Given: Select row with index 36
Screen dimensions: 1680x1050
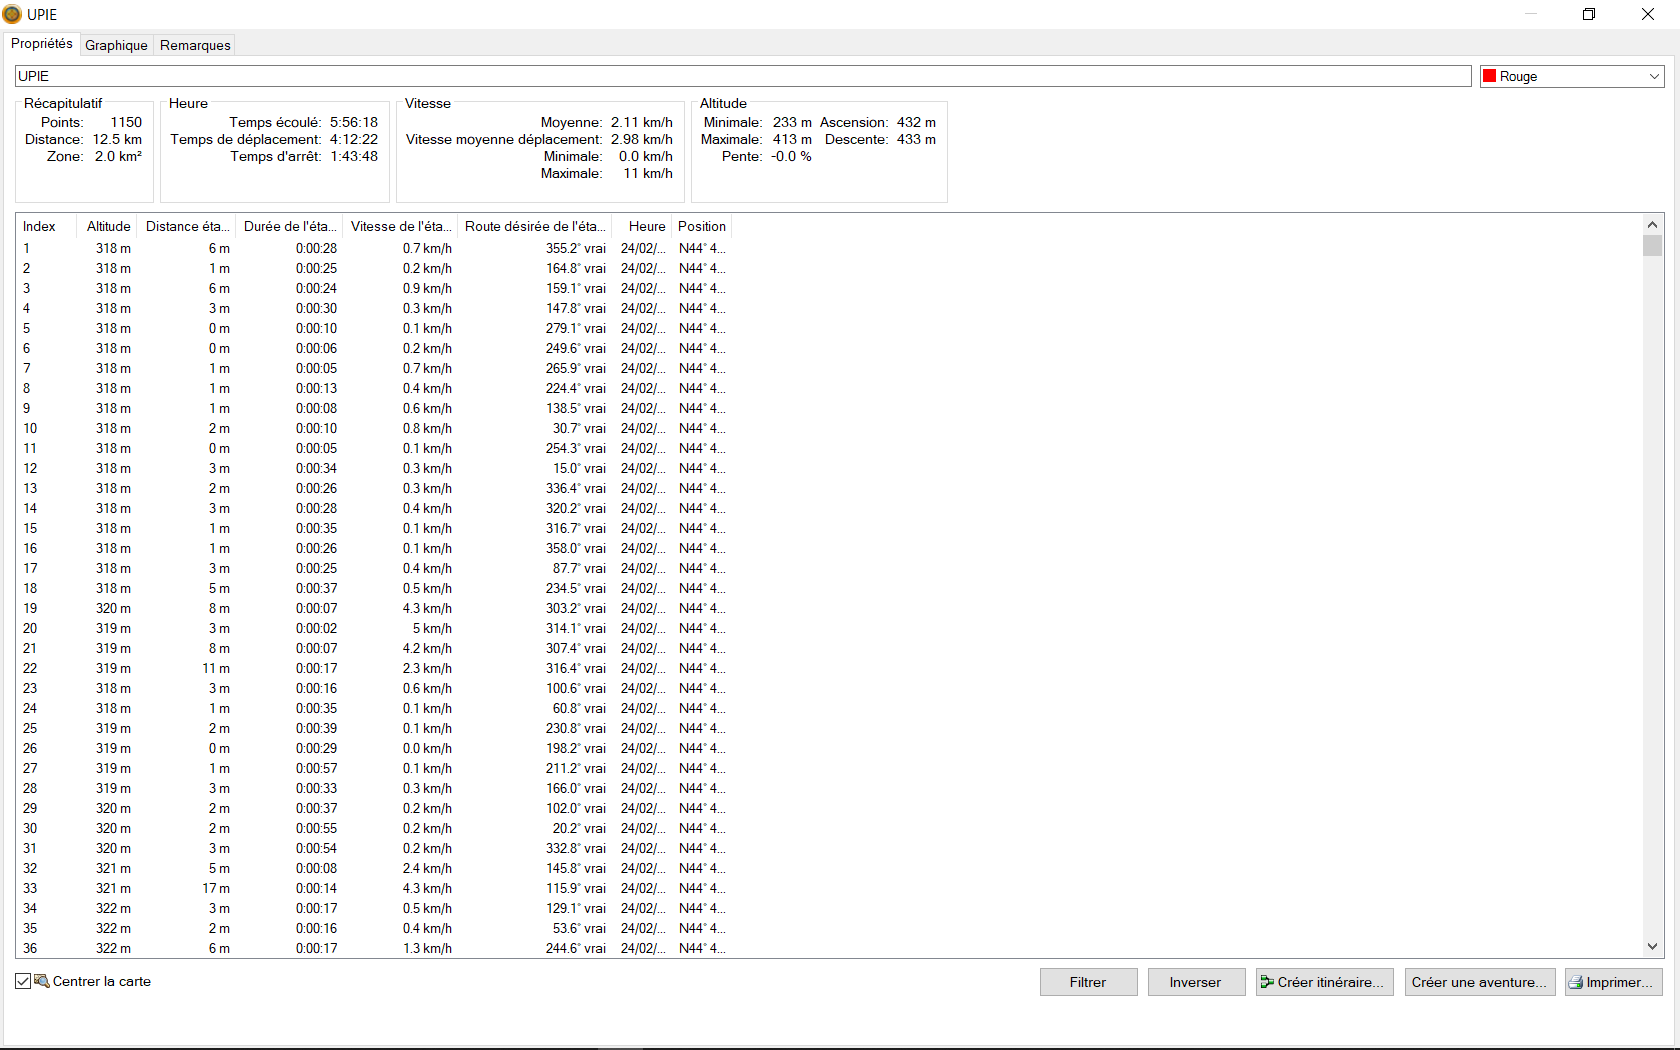Looking at the screenshot, I should pyautogui.click(x=374, y=948).
